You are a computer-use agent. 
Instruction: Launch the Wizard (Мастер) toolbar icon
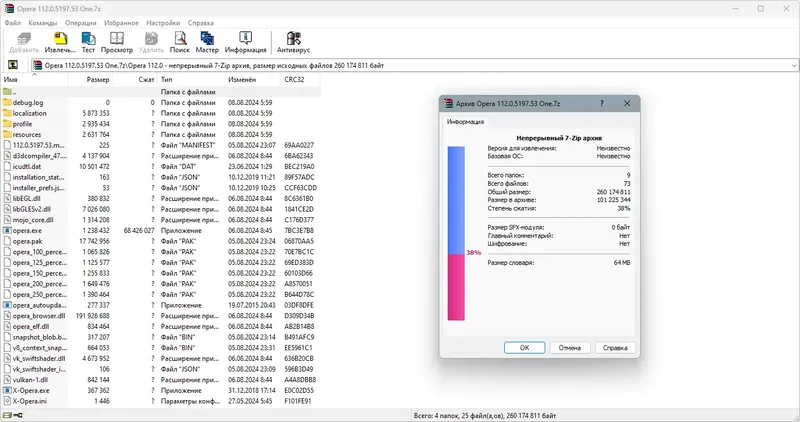click(207, 39)
